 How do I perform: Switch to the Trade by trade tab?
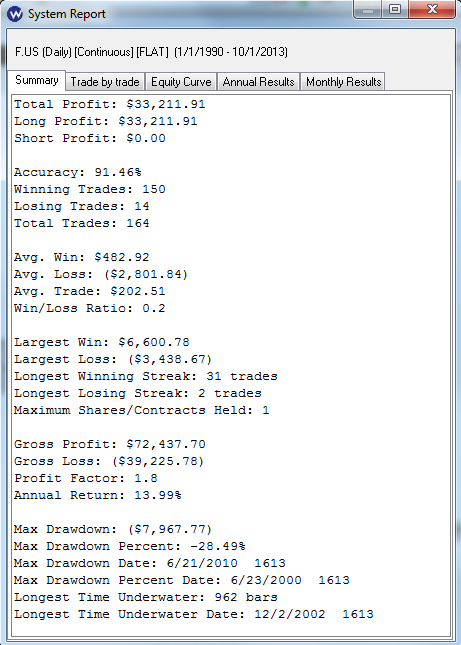coord(105,82)
